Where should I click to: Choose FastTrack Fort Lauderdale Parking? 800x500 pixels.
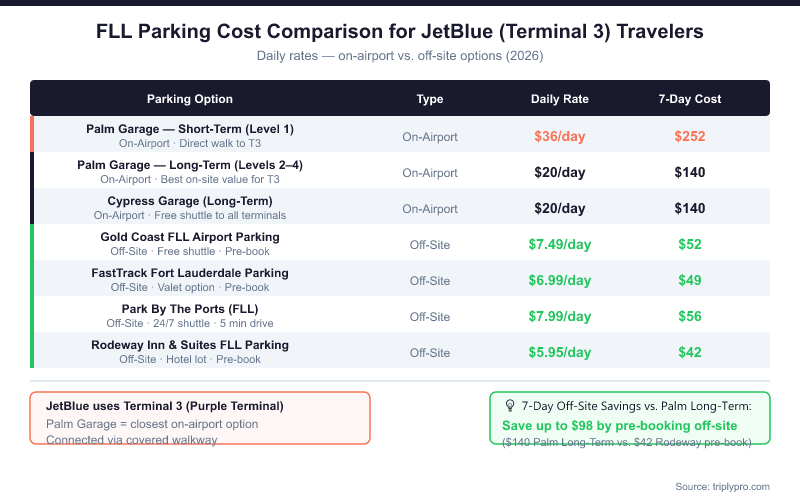click(190, 273)
